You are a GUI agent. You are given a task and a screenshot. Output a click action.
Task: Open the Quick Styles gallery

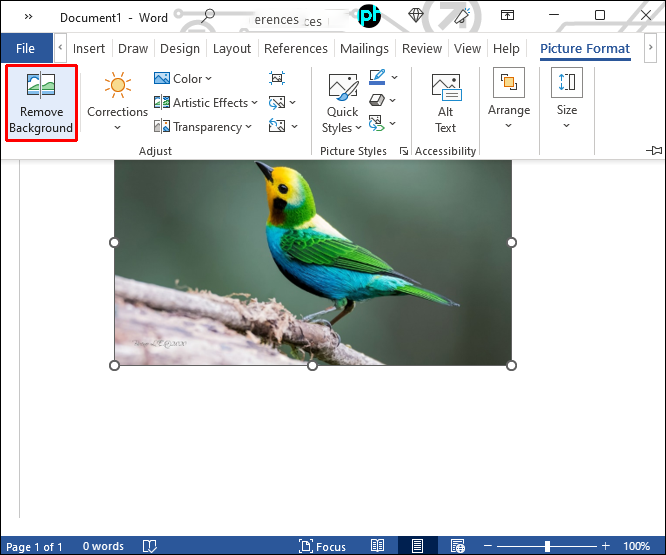[342, 103]
